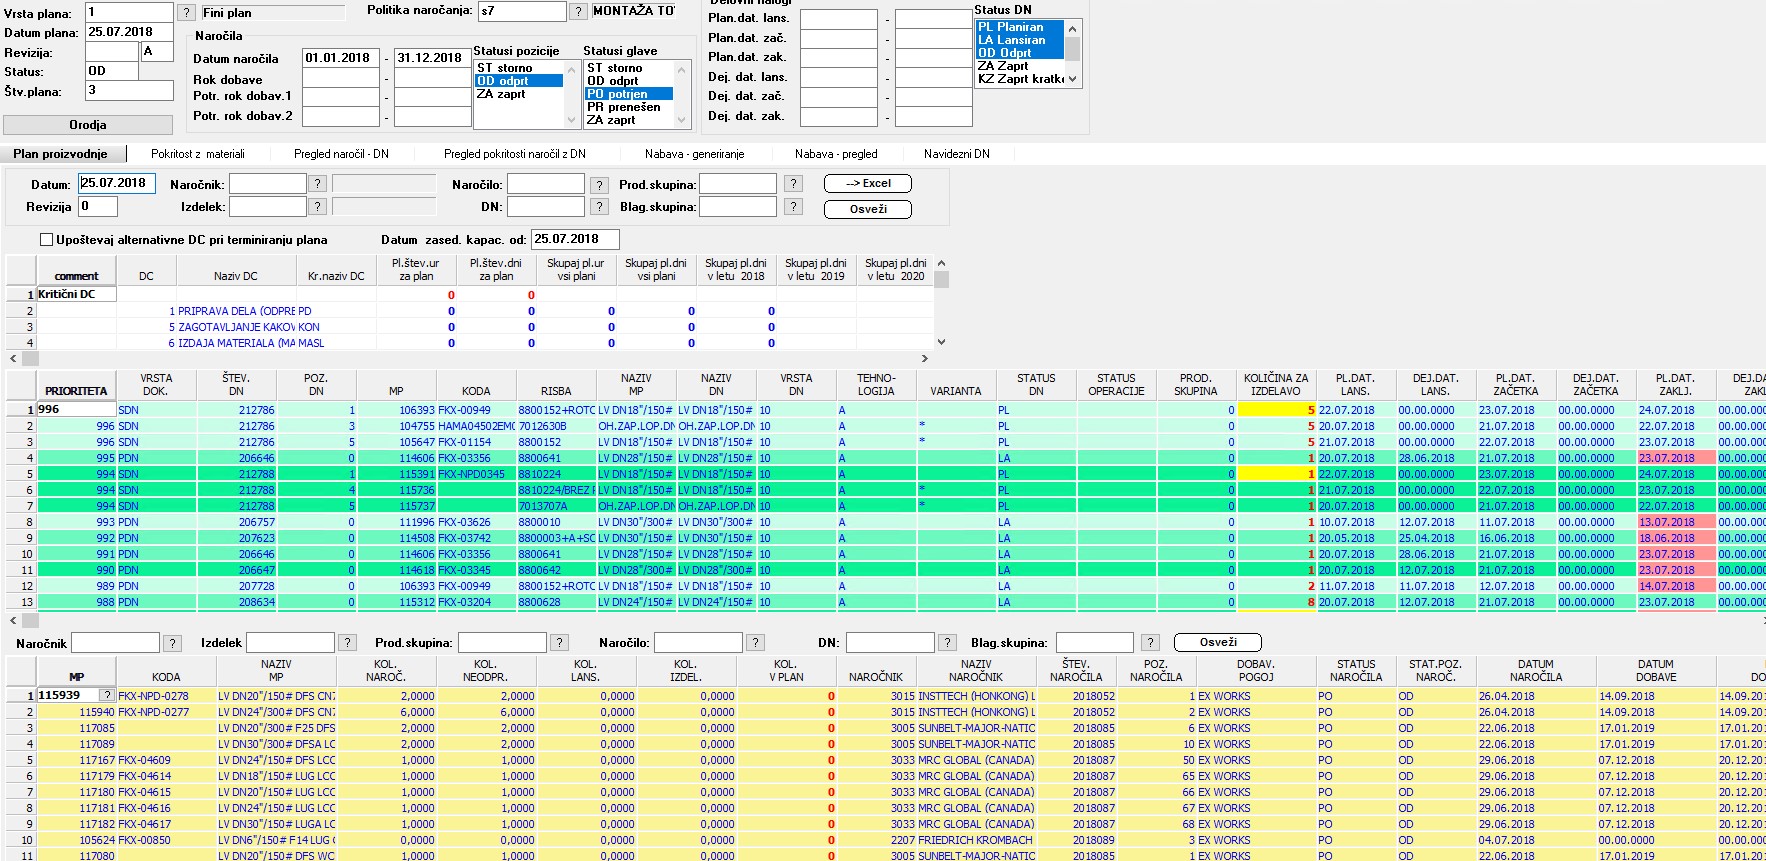The image size is (1766, 861).
Task: Select PL Planiran in Status DN list
Action: 1020,27
